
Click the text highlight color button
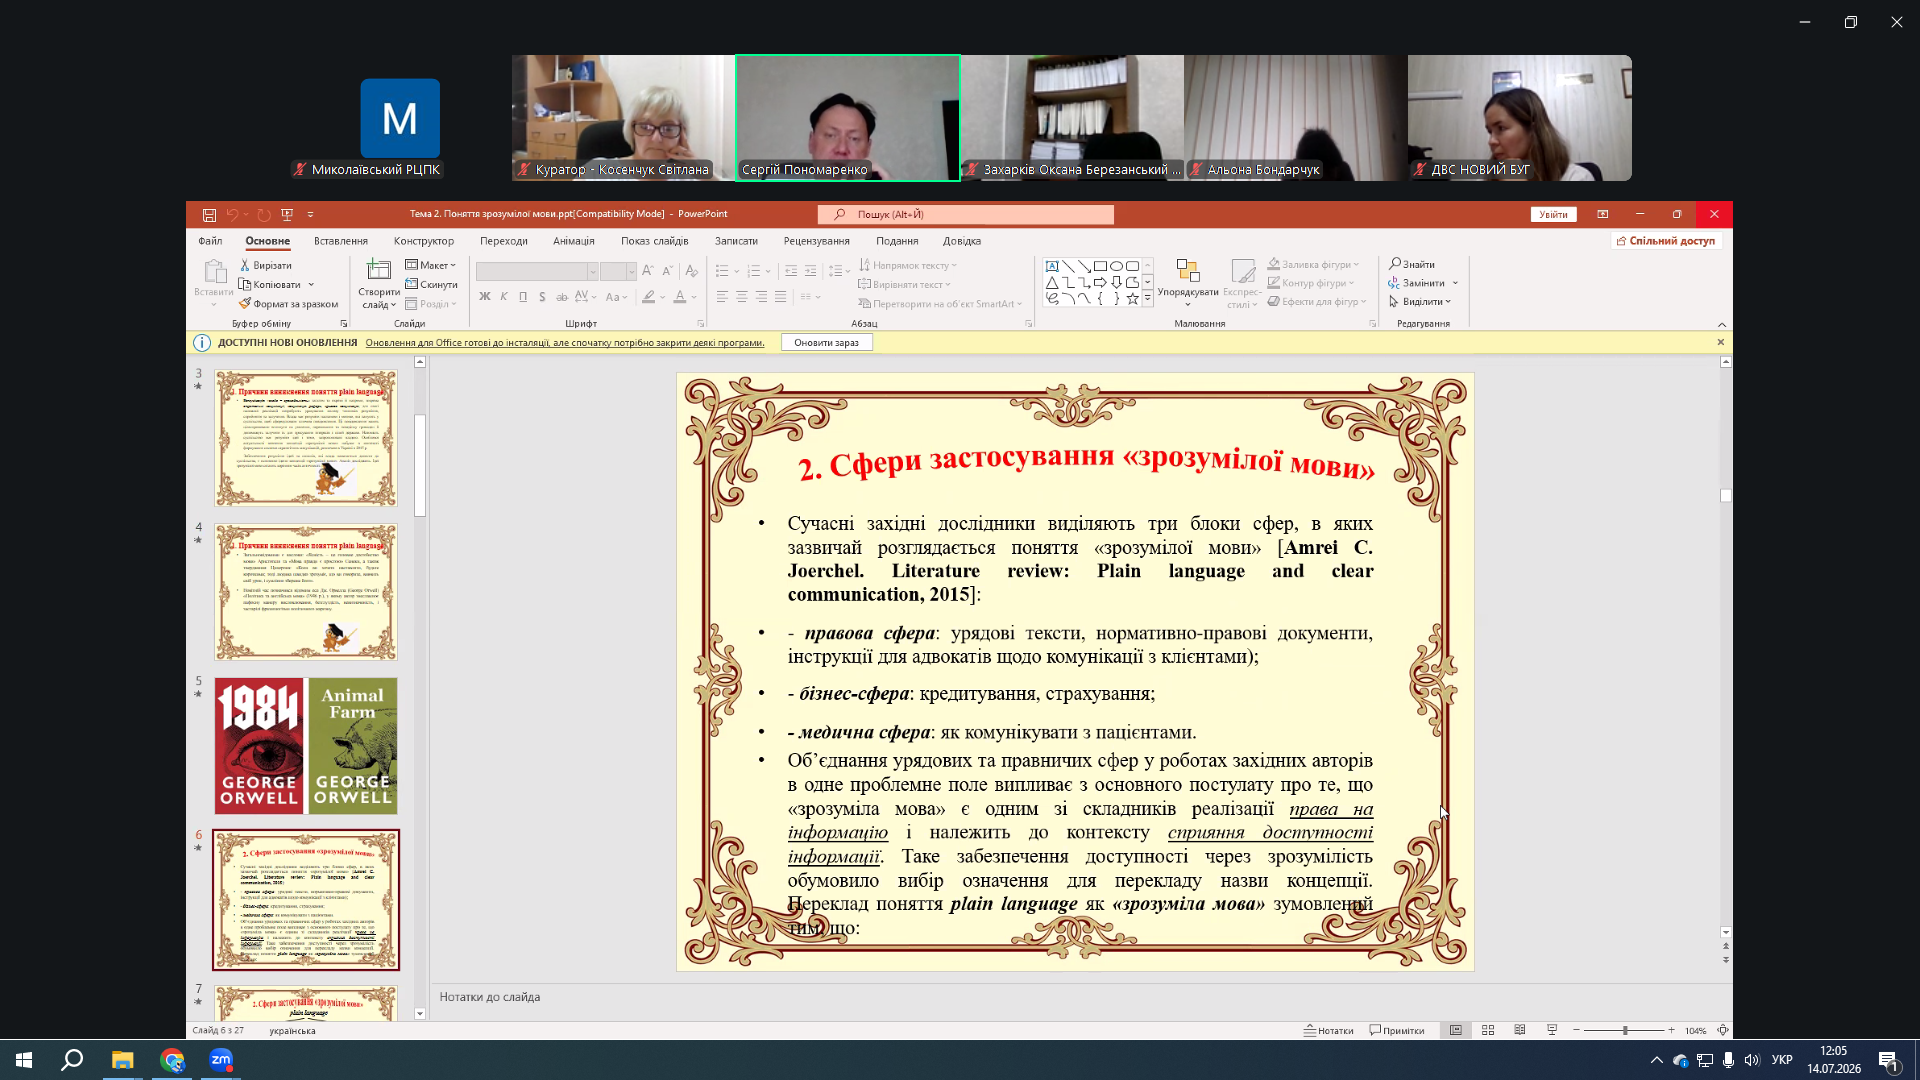pos(649,297)
